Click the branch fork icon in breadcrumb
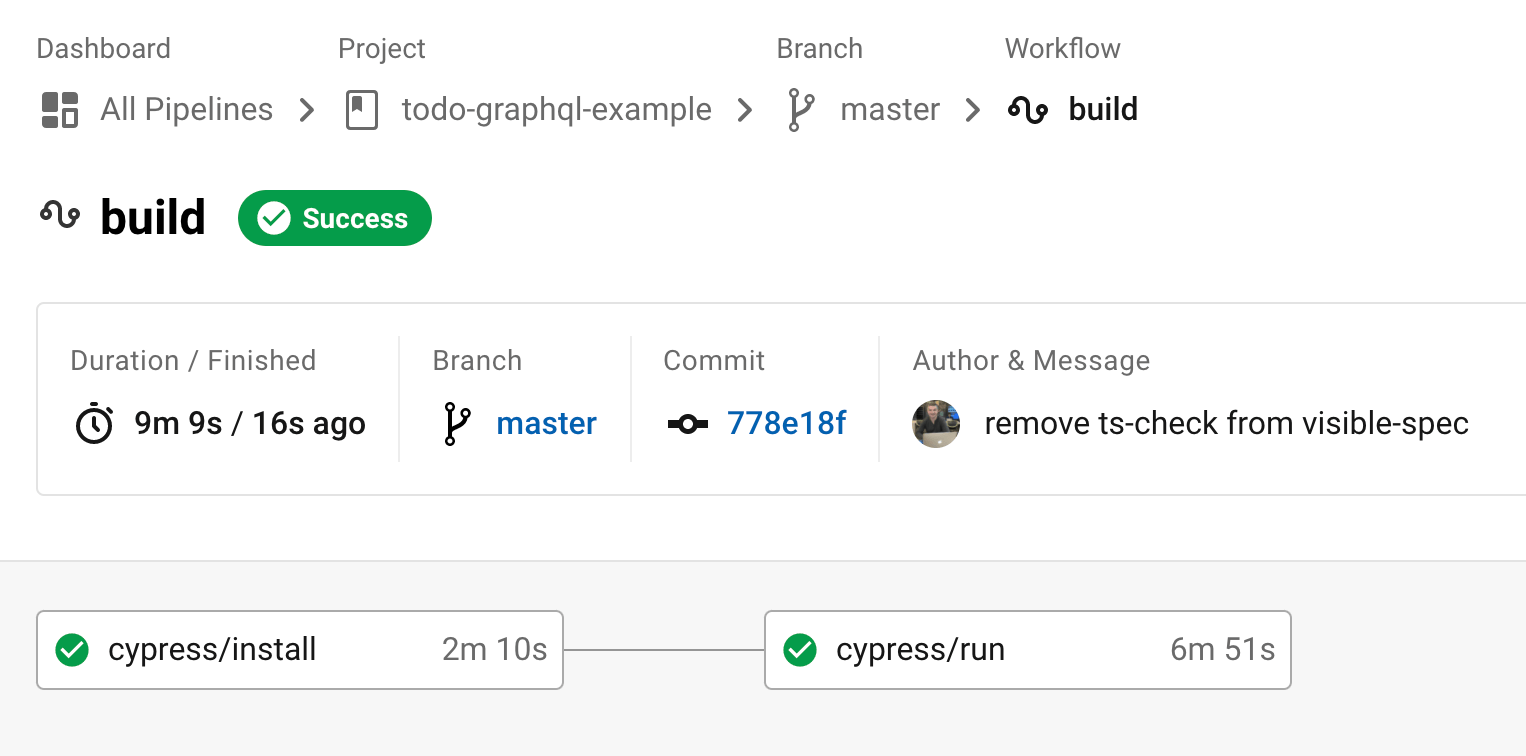Viewport: 1526px width, 756px height. click(801, 110)
